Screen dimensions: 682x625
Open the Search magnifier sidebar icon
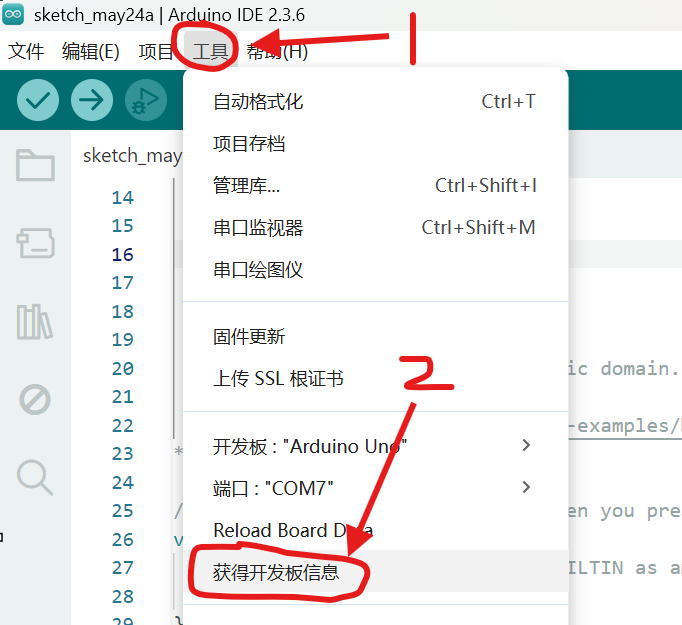(35, 477)
